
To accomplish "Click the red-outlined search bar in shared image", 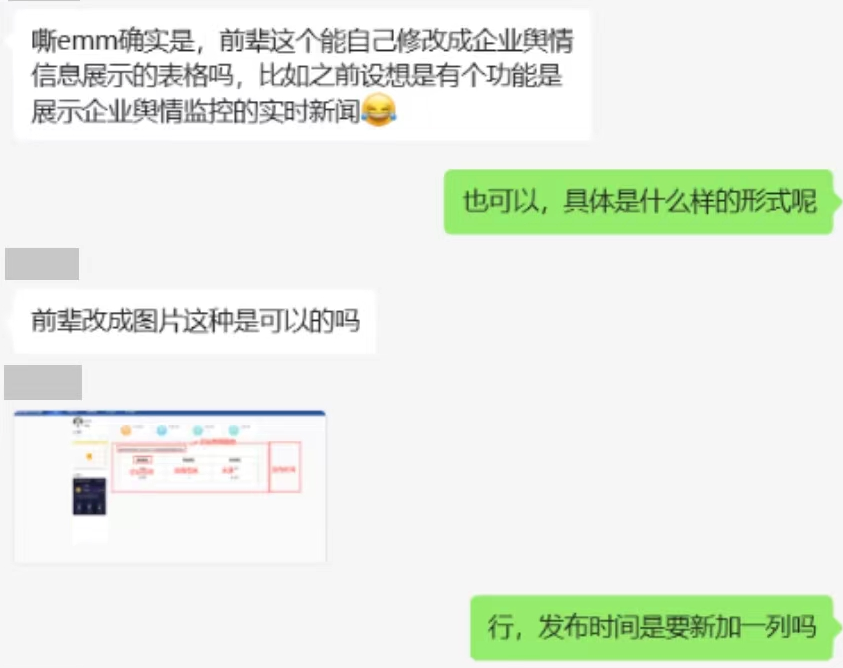I will click(152, 448).
